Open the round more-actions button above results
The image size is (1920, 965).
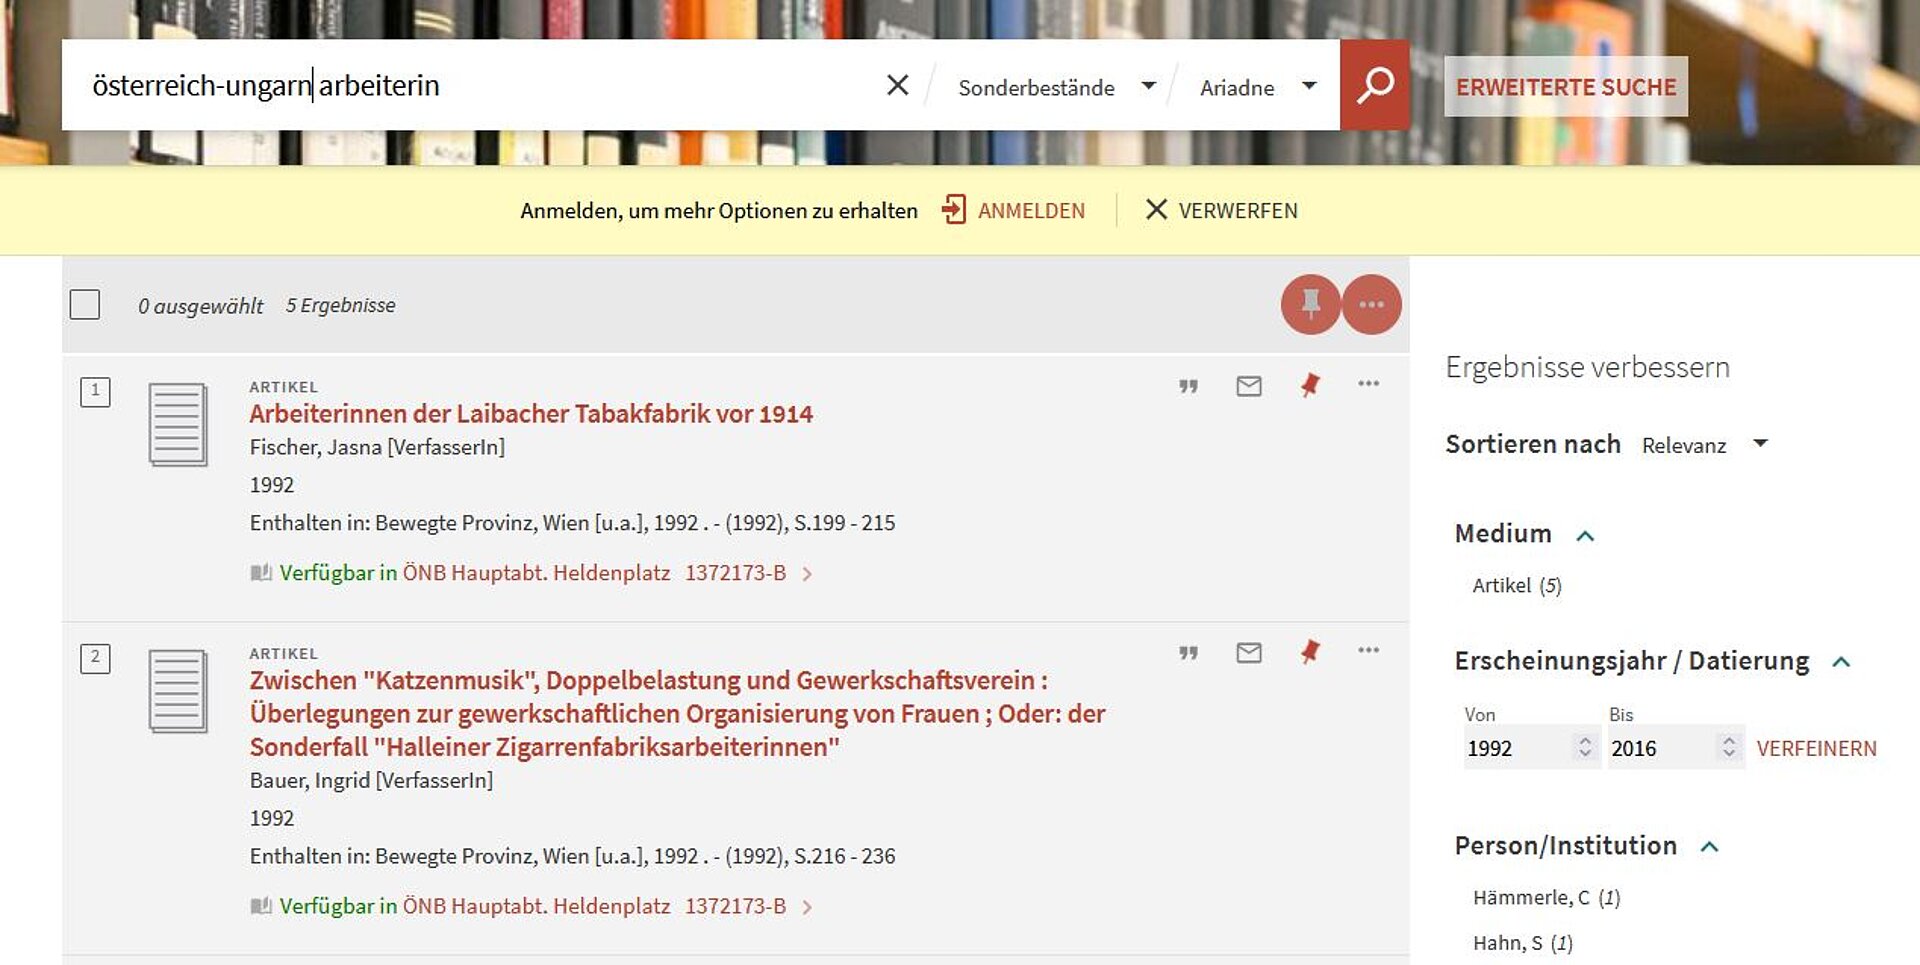click(x=1371, y=304)
